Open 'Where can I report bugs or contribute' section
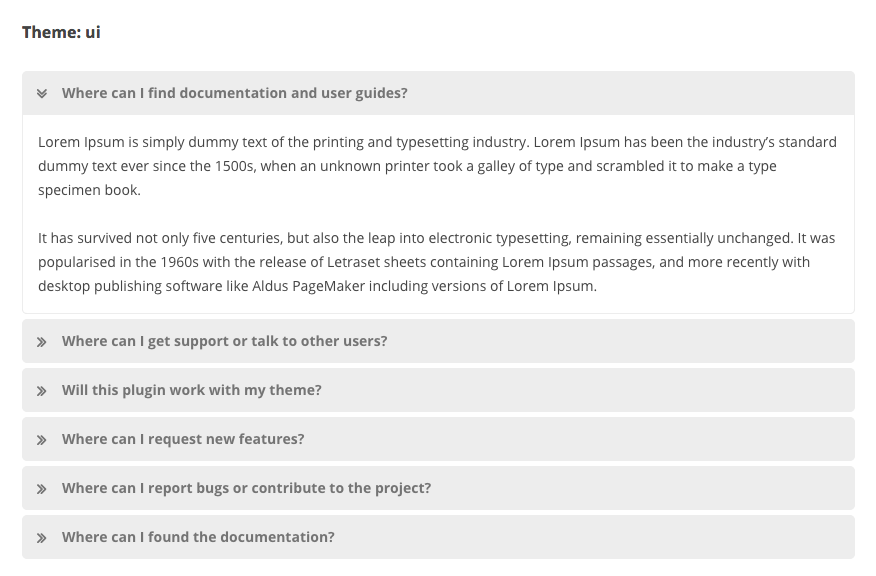Image resolution: width=876 pixels, height=576 pixels. [x=246, y=488]
